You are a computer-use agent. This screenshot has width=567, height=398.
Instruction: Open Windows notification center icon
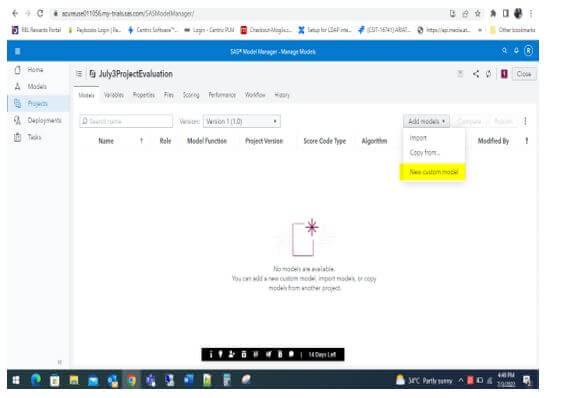pos(527,380)
